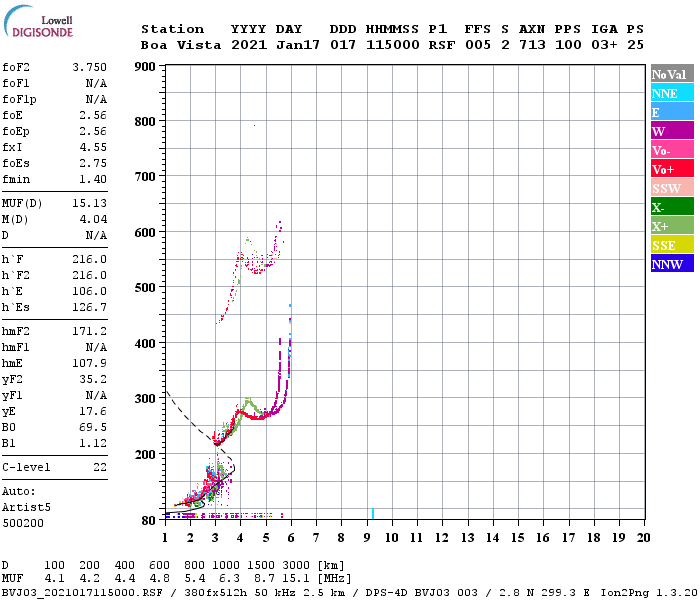
Task: Select the NoVal gray legend swatch
Action: [x=672, y=74]
